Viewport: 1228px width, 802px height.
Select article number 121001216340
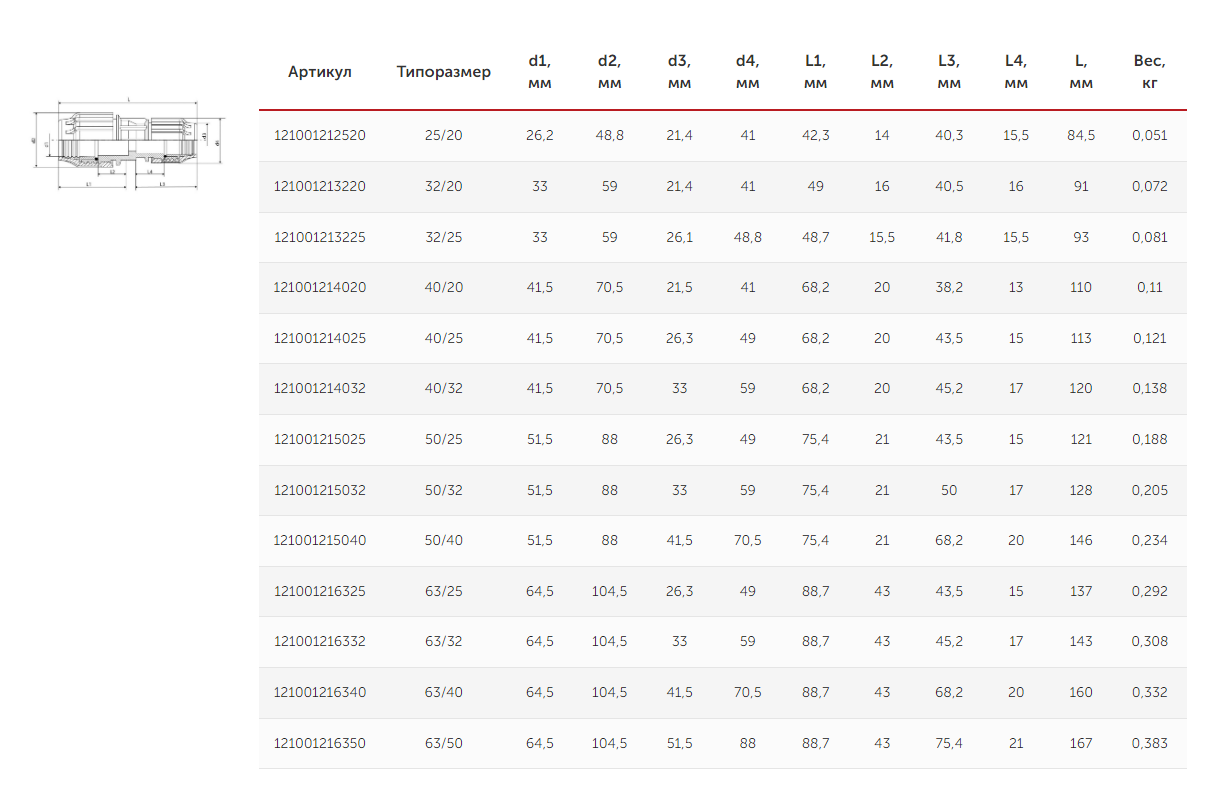tap(320, 692)
